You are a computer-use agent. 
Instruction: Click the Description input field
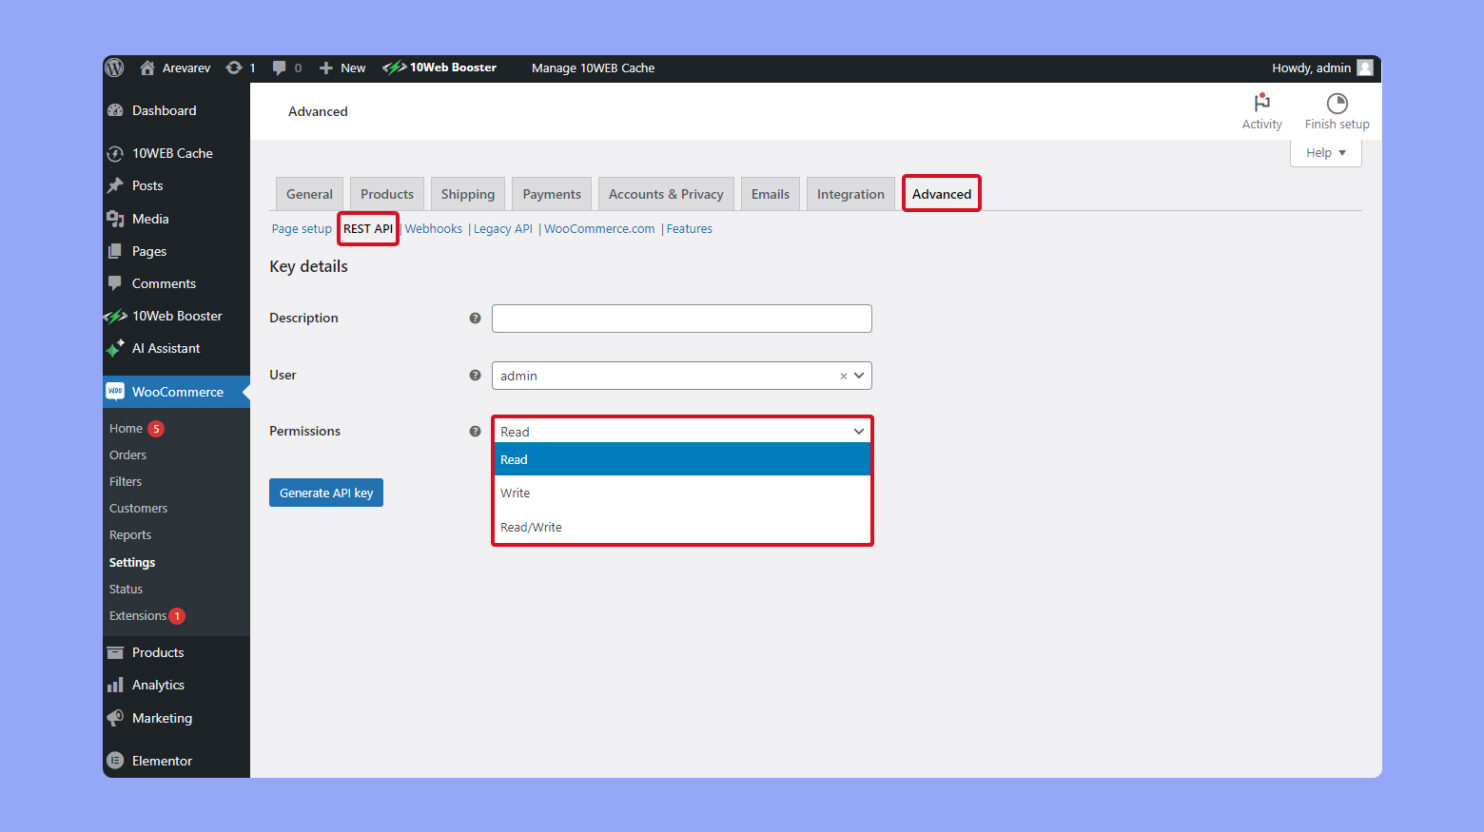681,318
